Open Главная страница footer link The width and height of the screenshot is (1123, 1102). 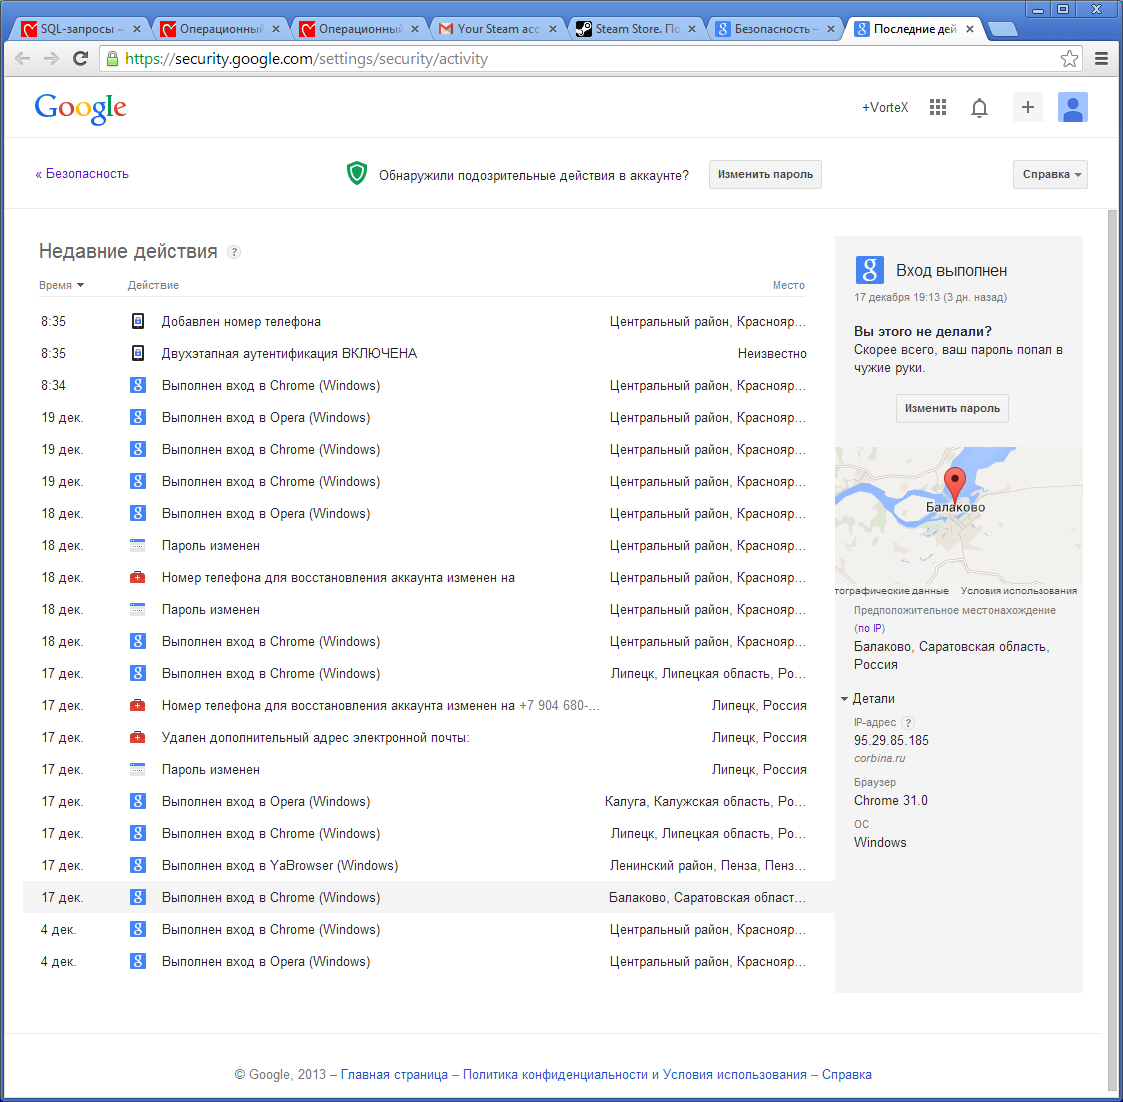tap(394, 1074)
